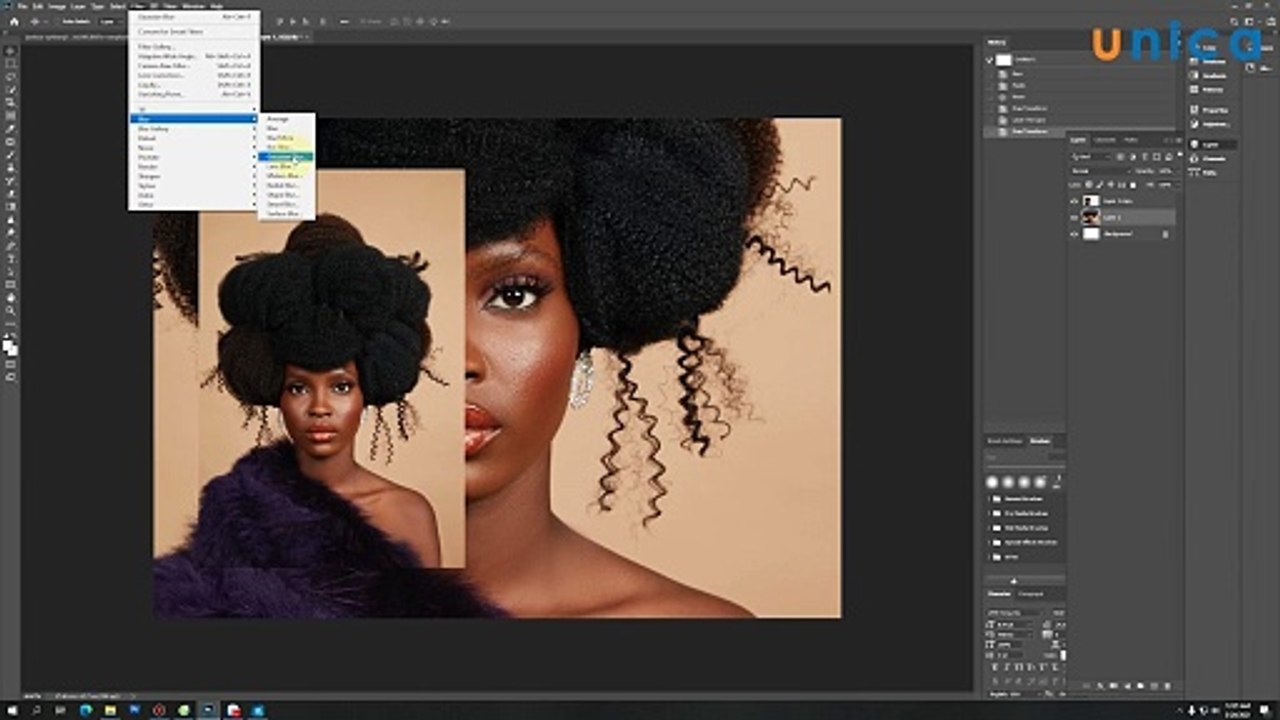Toggle the history brush source on the snapshot

tap(990, 60)
